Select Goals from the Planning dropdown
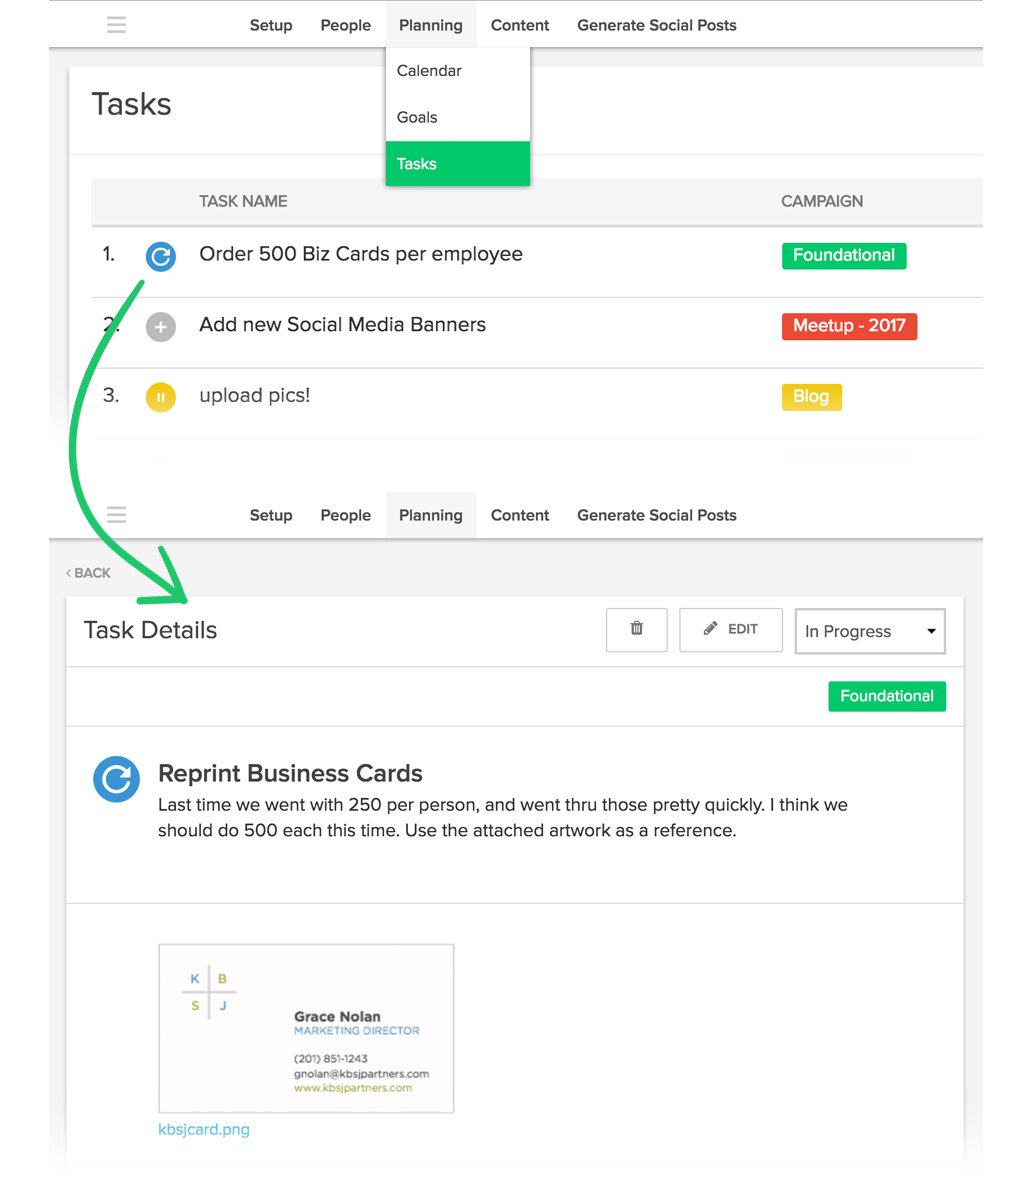The height and width of the screenshot is (1188, 1033). 458,117
